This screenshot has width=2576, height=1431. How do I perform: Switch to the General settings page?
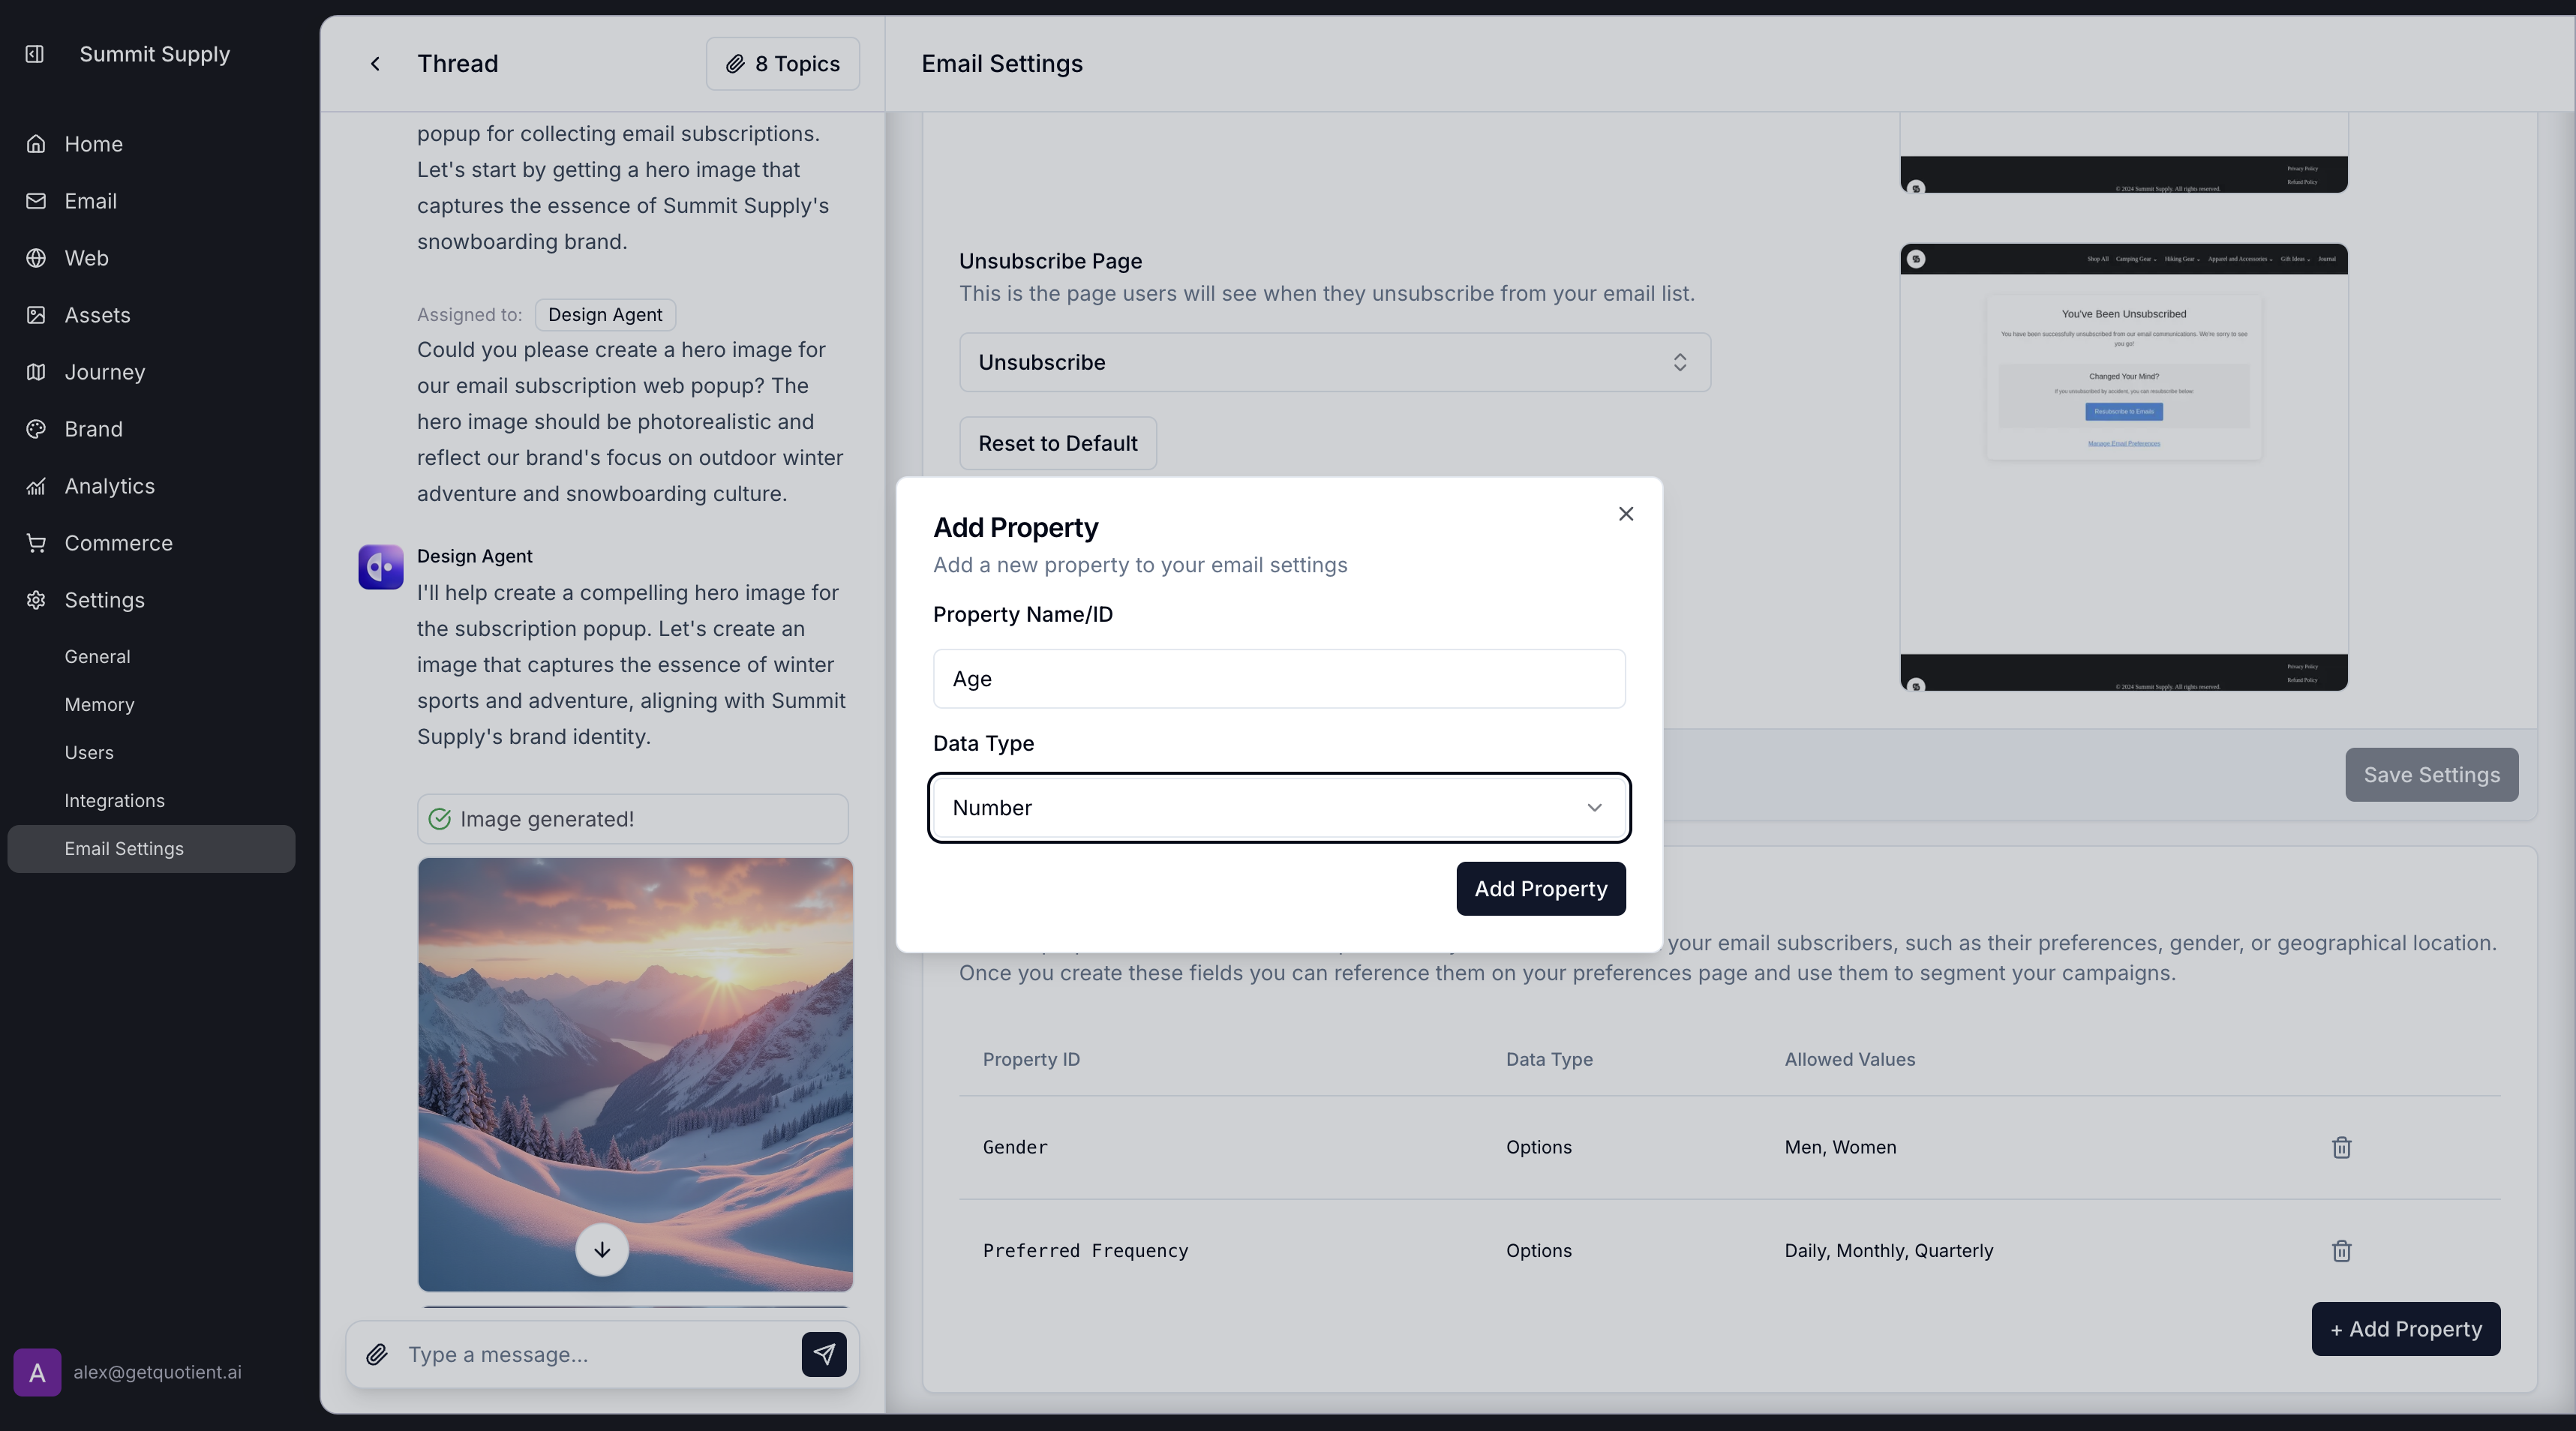(x=97, y=656)
